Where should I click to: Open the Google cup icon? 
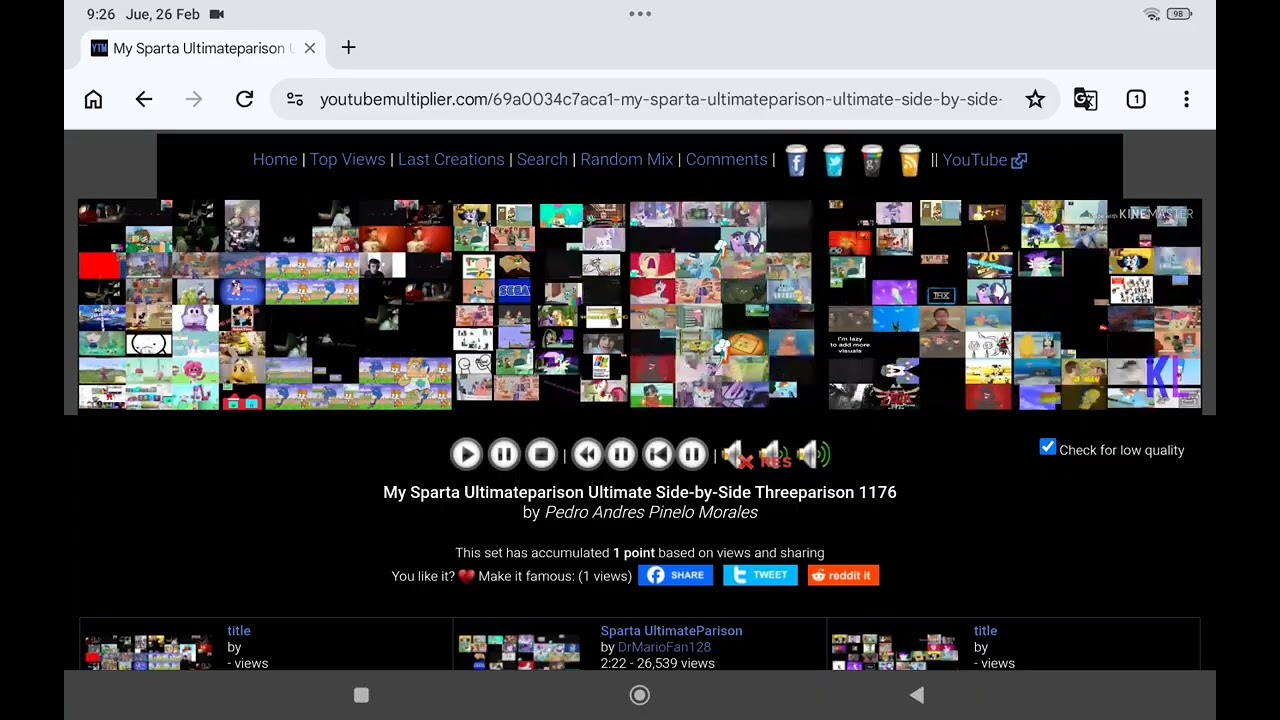[872, 160]
